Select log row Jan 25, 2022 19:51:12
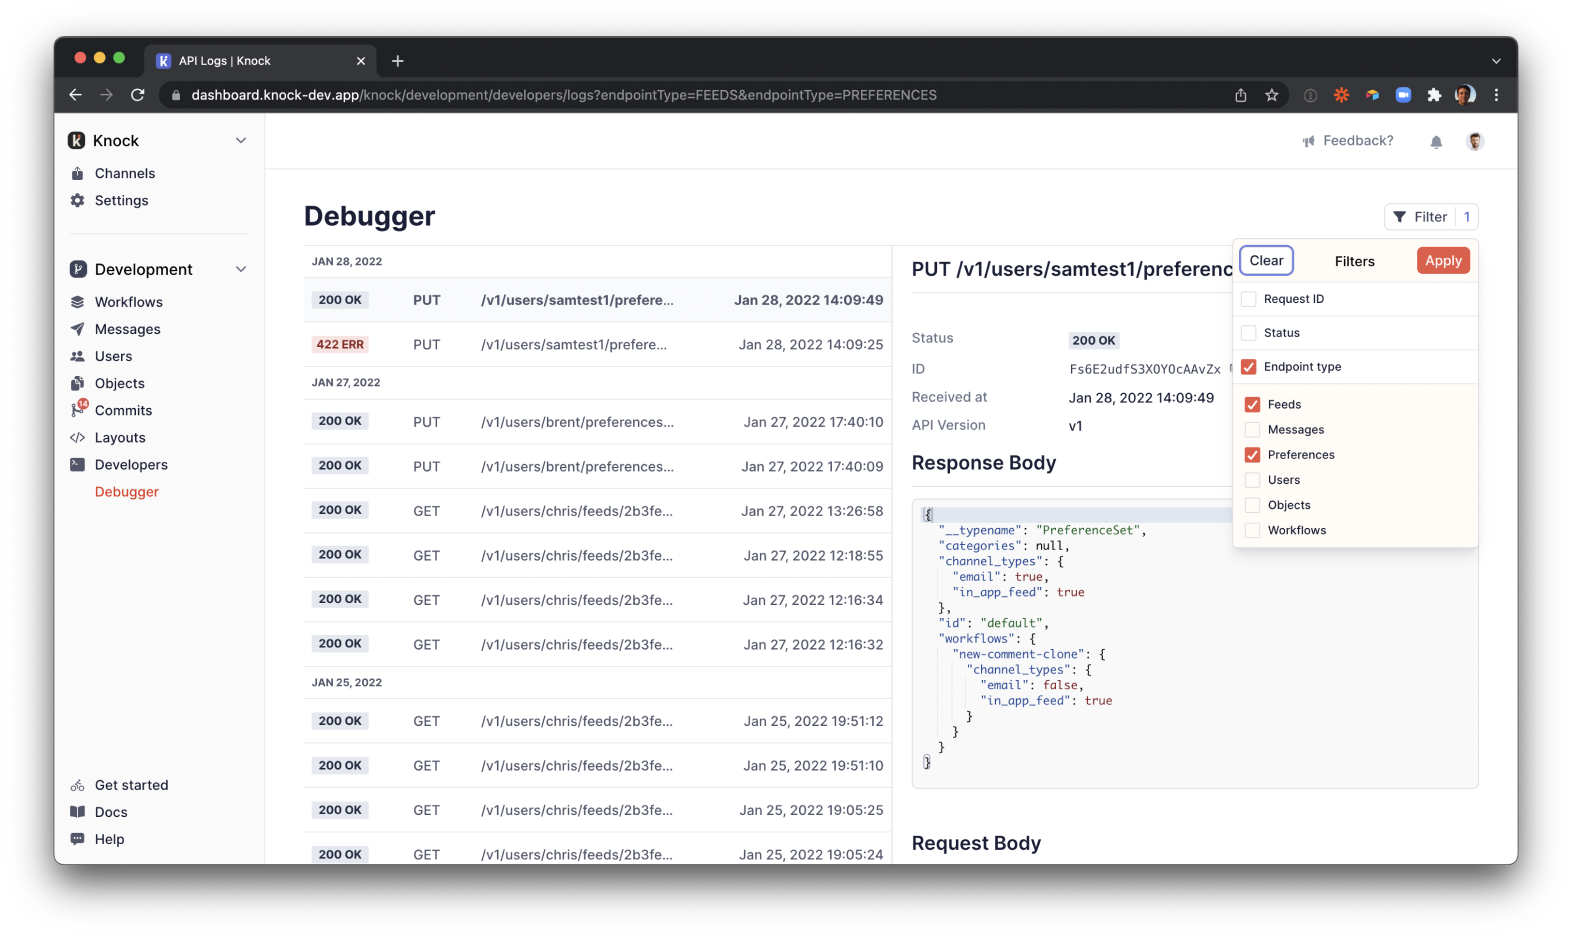Image resolution: width=1572 pixels, height=936 pixels. [x=598, y=721]
